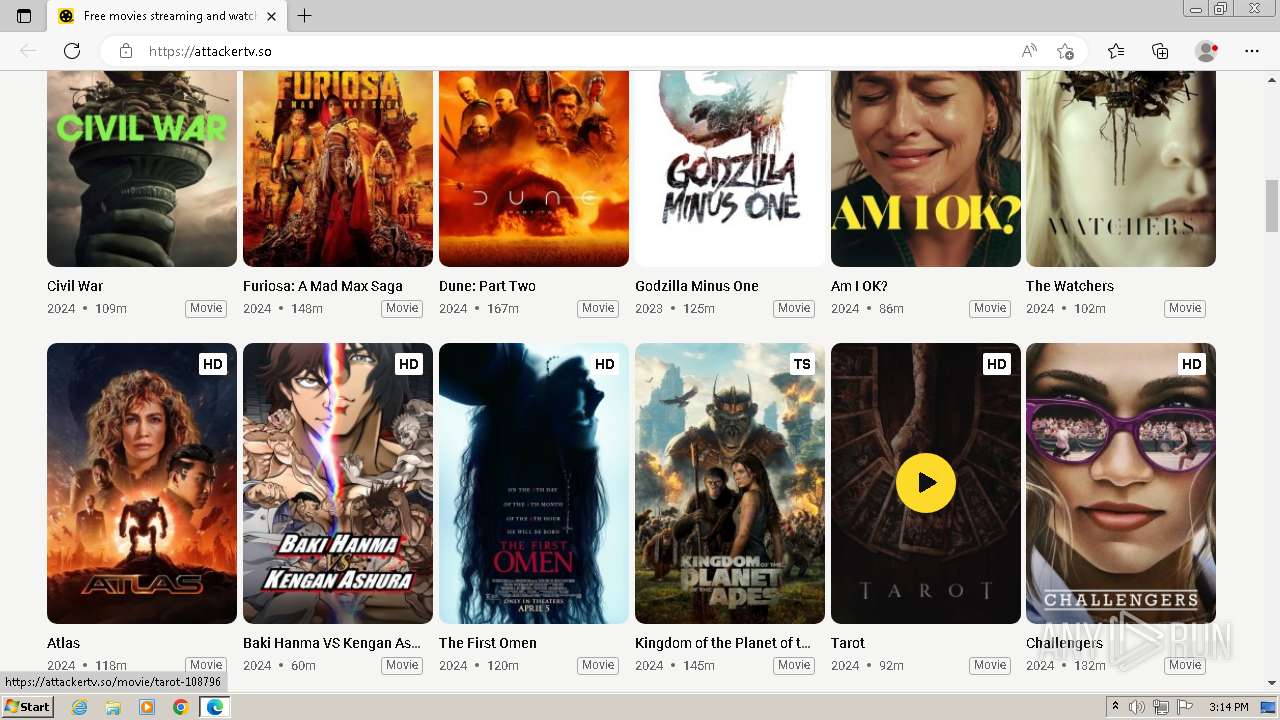
Task: Open the Civil War poster
Action: tap(142, 168)
